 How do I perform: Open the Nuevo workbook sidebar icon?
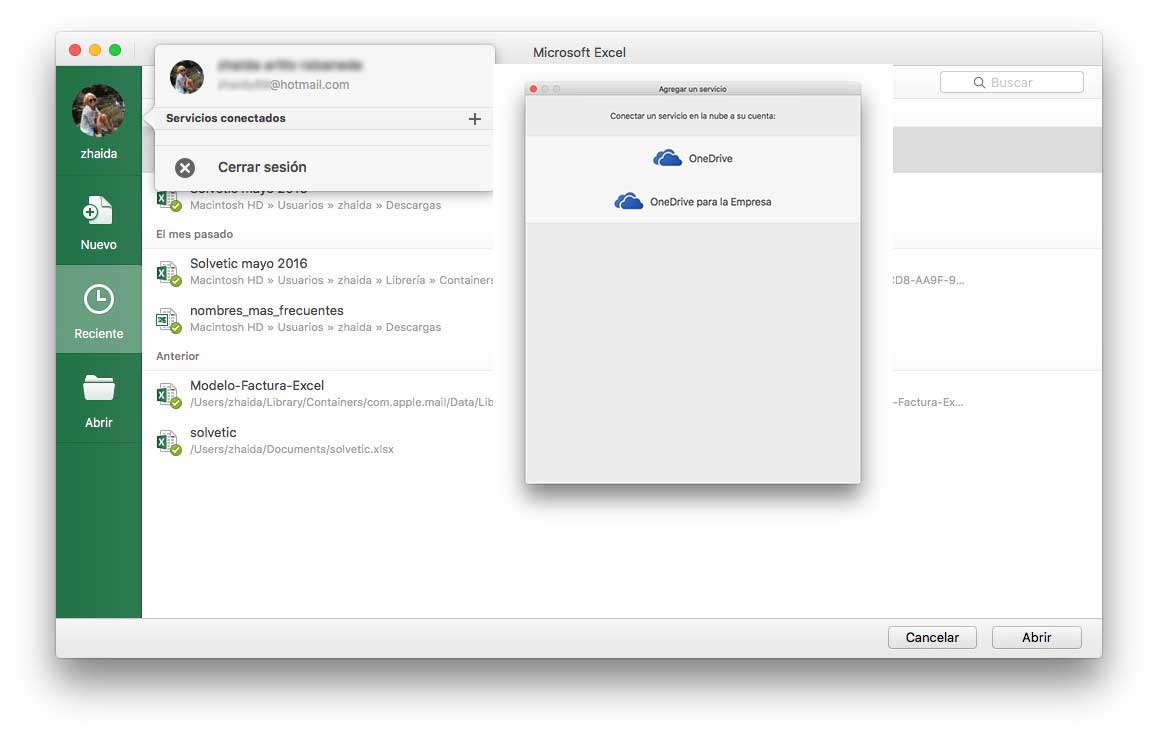97,211
